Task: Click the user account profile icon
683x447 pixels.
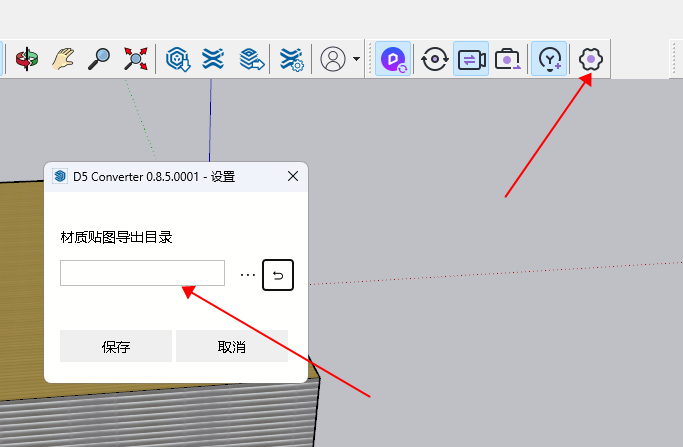Action: [x=332, y=59]
